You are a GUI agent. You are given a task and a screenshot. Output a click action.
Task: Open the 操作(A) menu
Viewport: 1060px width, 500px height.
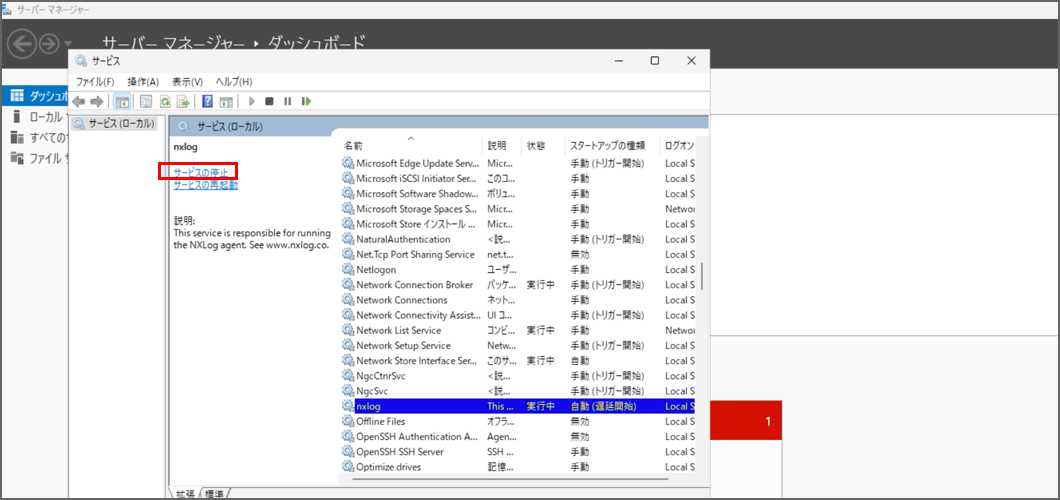[143, 81]
